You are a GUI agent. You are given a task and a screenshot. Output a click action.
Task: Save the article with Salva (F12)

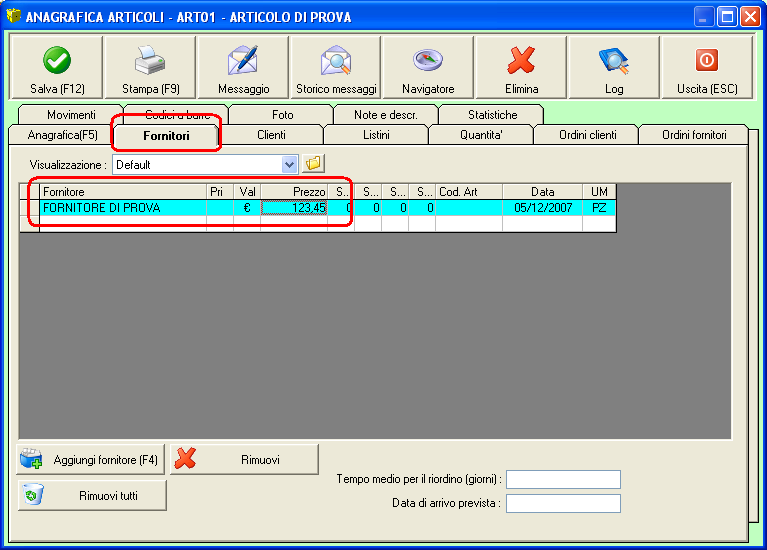56,68
